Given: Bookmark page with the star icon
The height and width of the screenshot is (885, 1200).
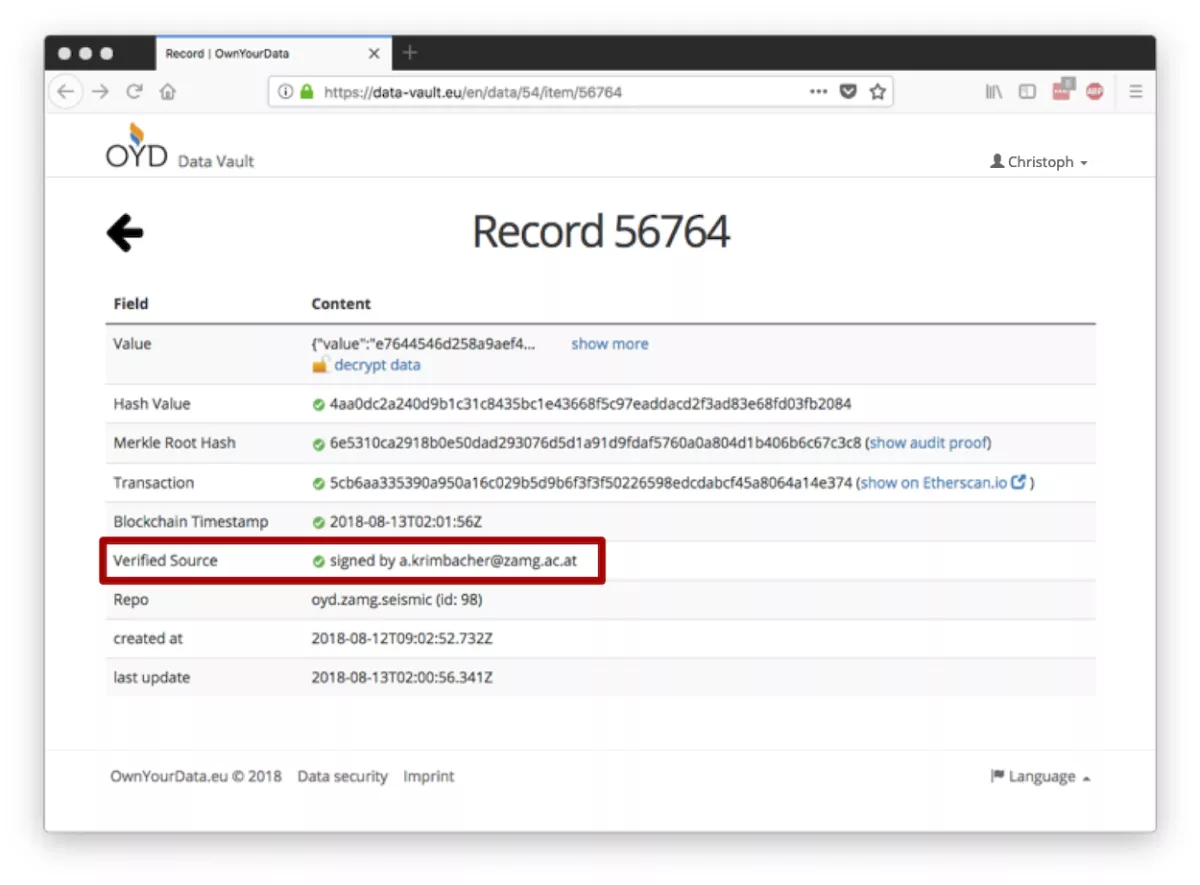Looking at the screenshot, I should (877, 92).
